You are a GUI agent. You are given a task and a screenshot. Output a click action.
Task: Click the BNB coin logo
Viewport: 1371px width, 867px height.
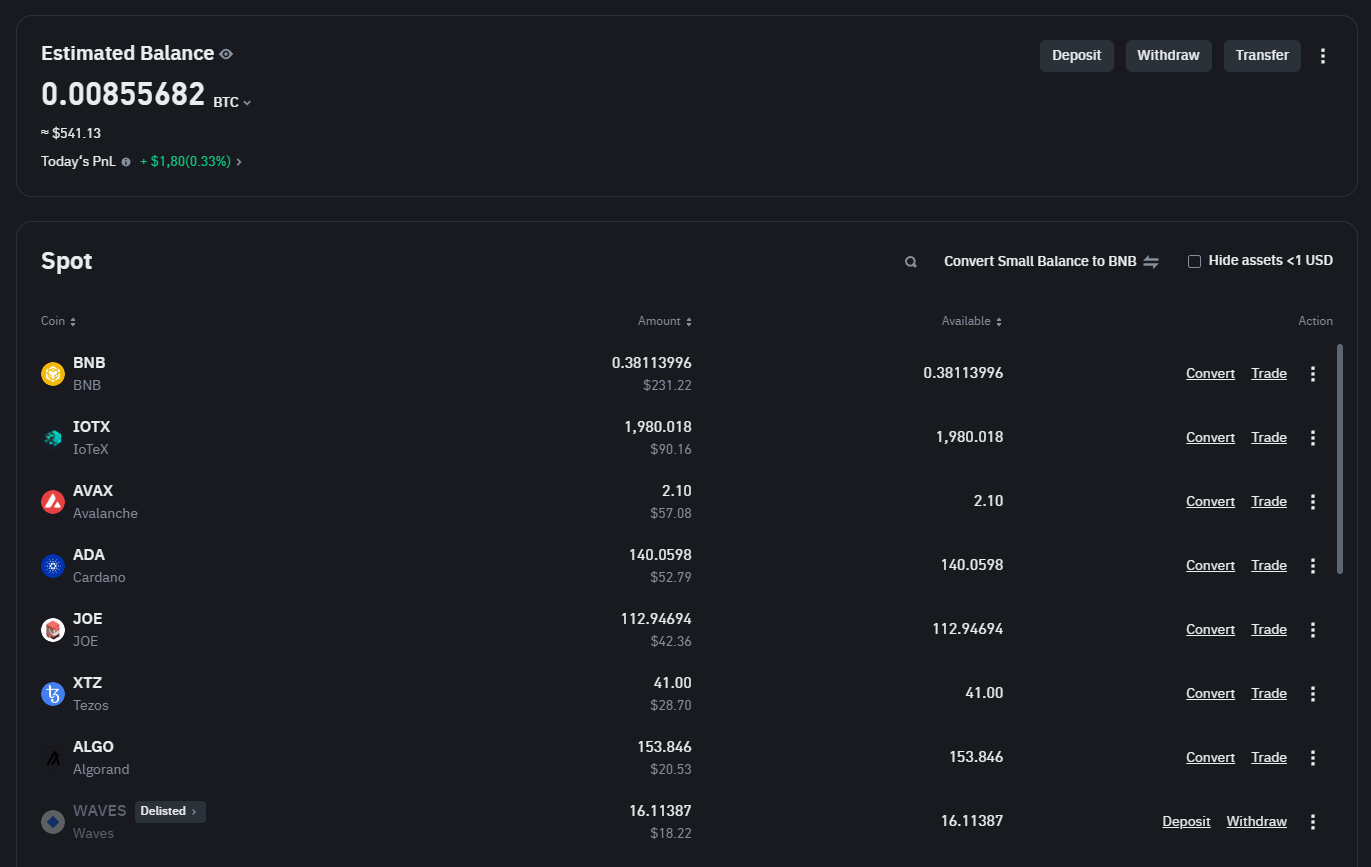tap(53, 374)
